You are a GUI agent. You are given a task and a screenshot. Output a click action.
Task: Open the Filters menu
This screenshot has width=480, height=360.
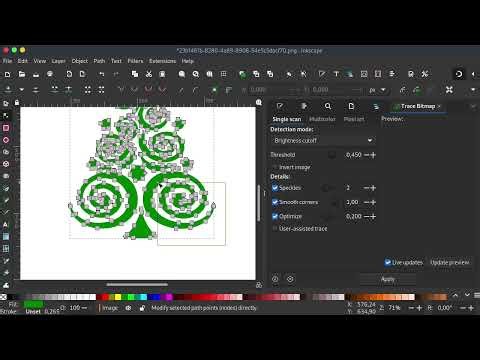(x=135, y=61)
